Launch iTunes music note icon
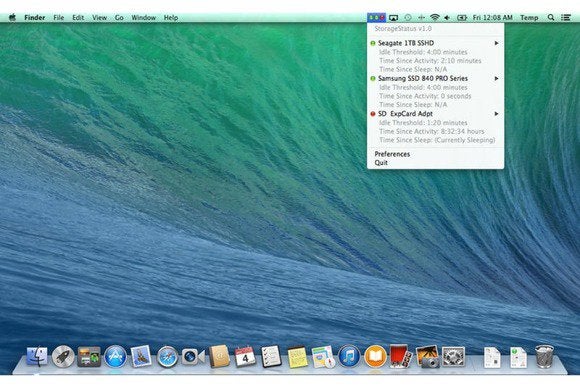580x388 pixels. click(x=349, y=357)
